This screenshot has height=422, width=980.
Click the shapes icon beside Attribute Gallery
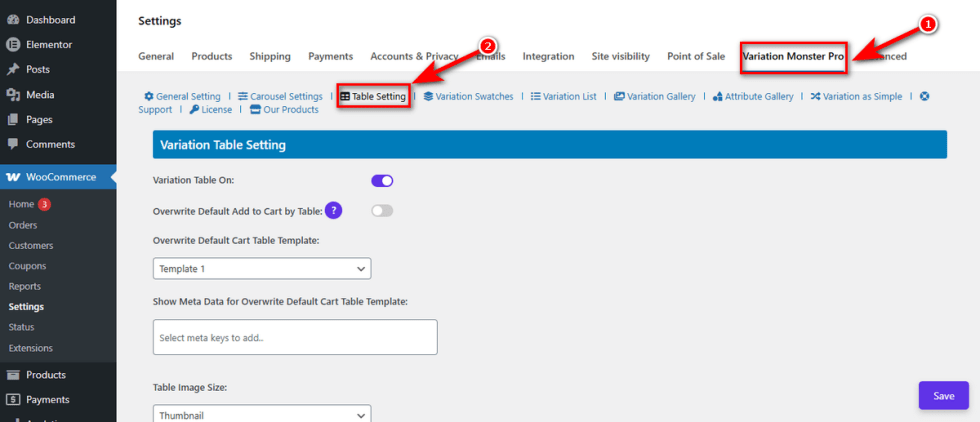(718, 96)
